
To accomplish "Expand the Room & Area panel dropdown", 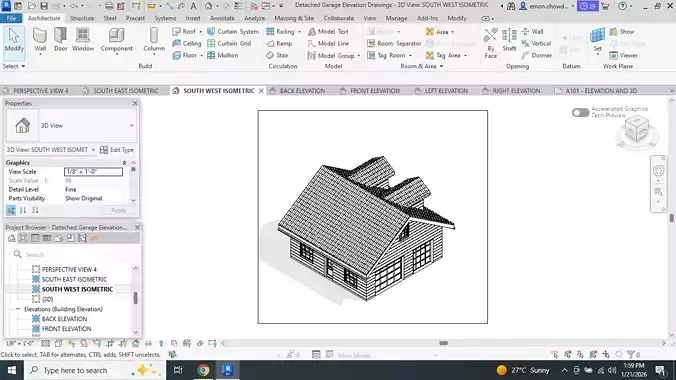I will [x=422, y=66].
